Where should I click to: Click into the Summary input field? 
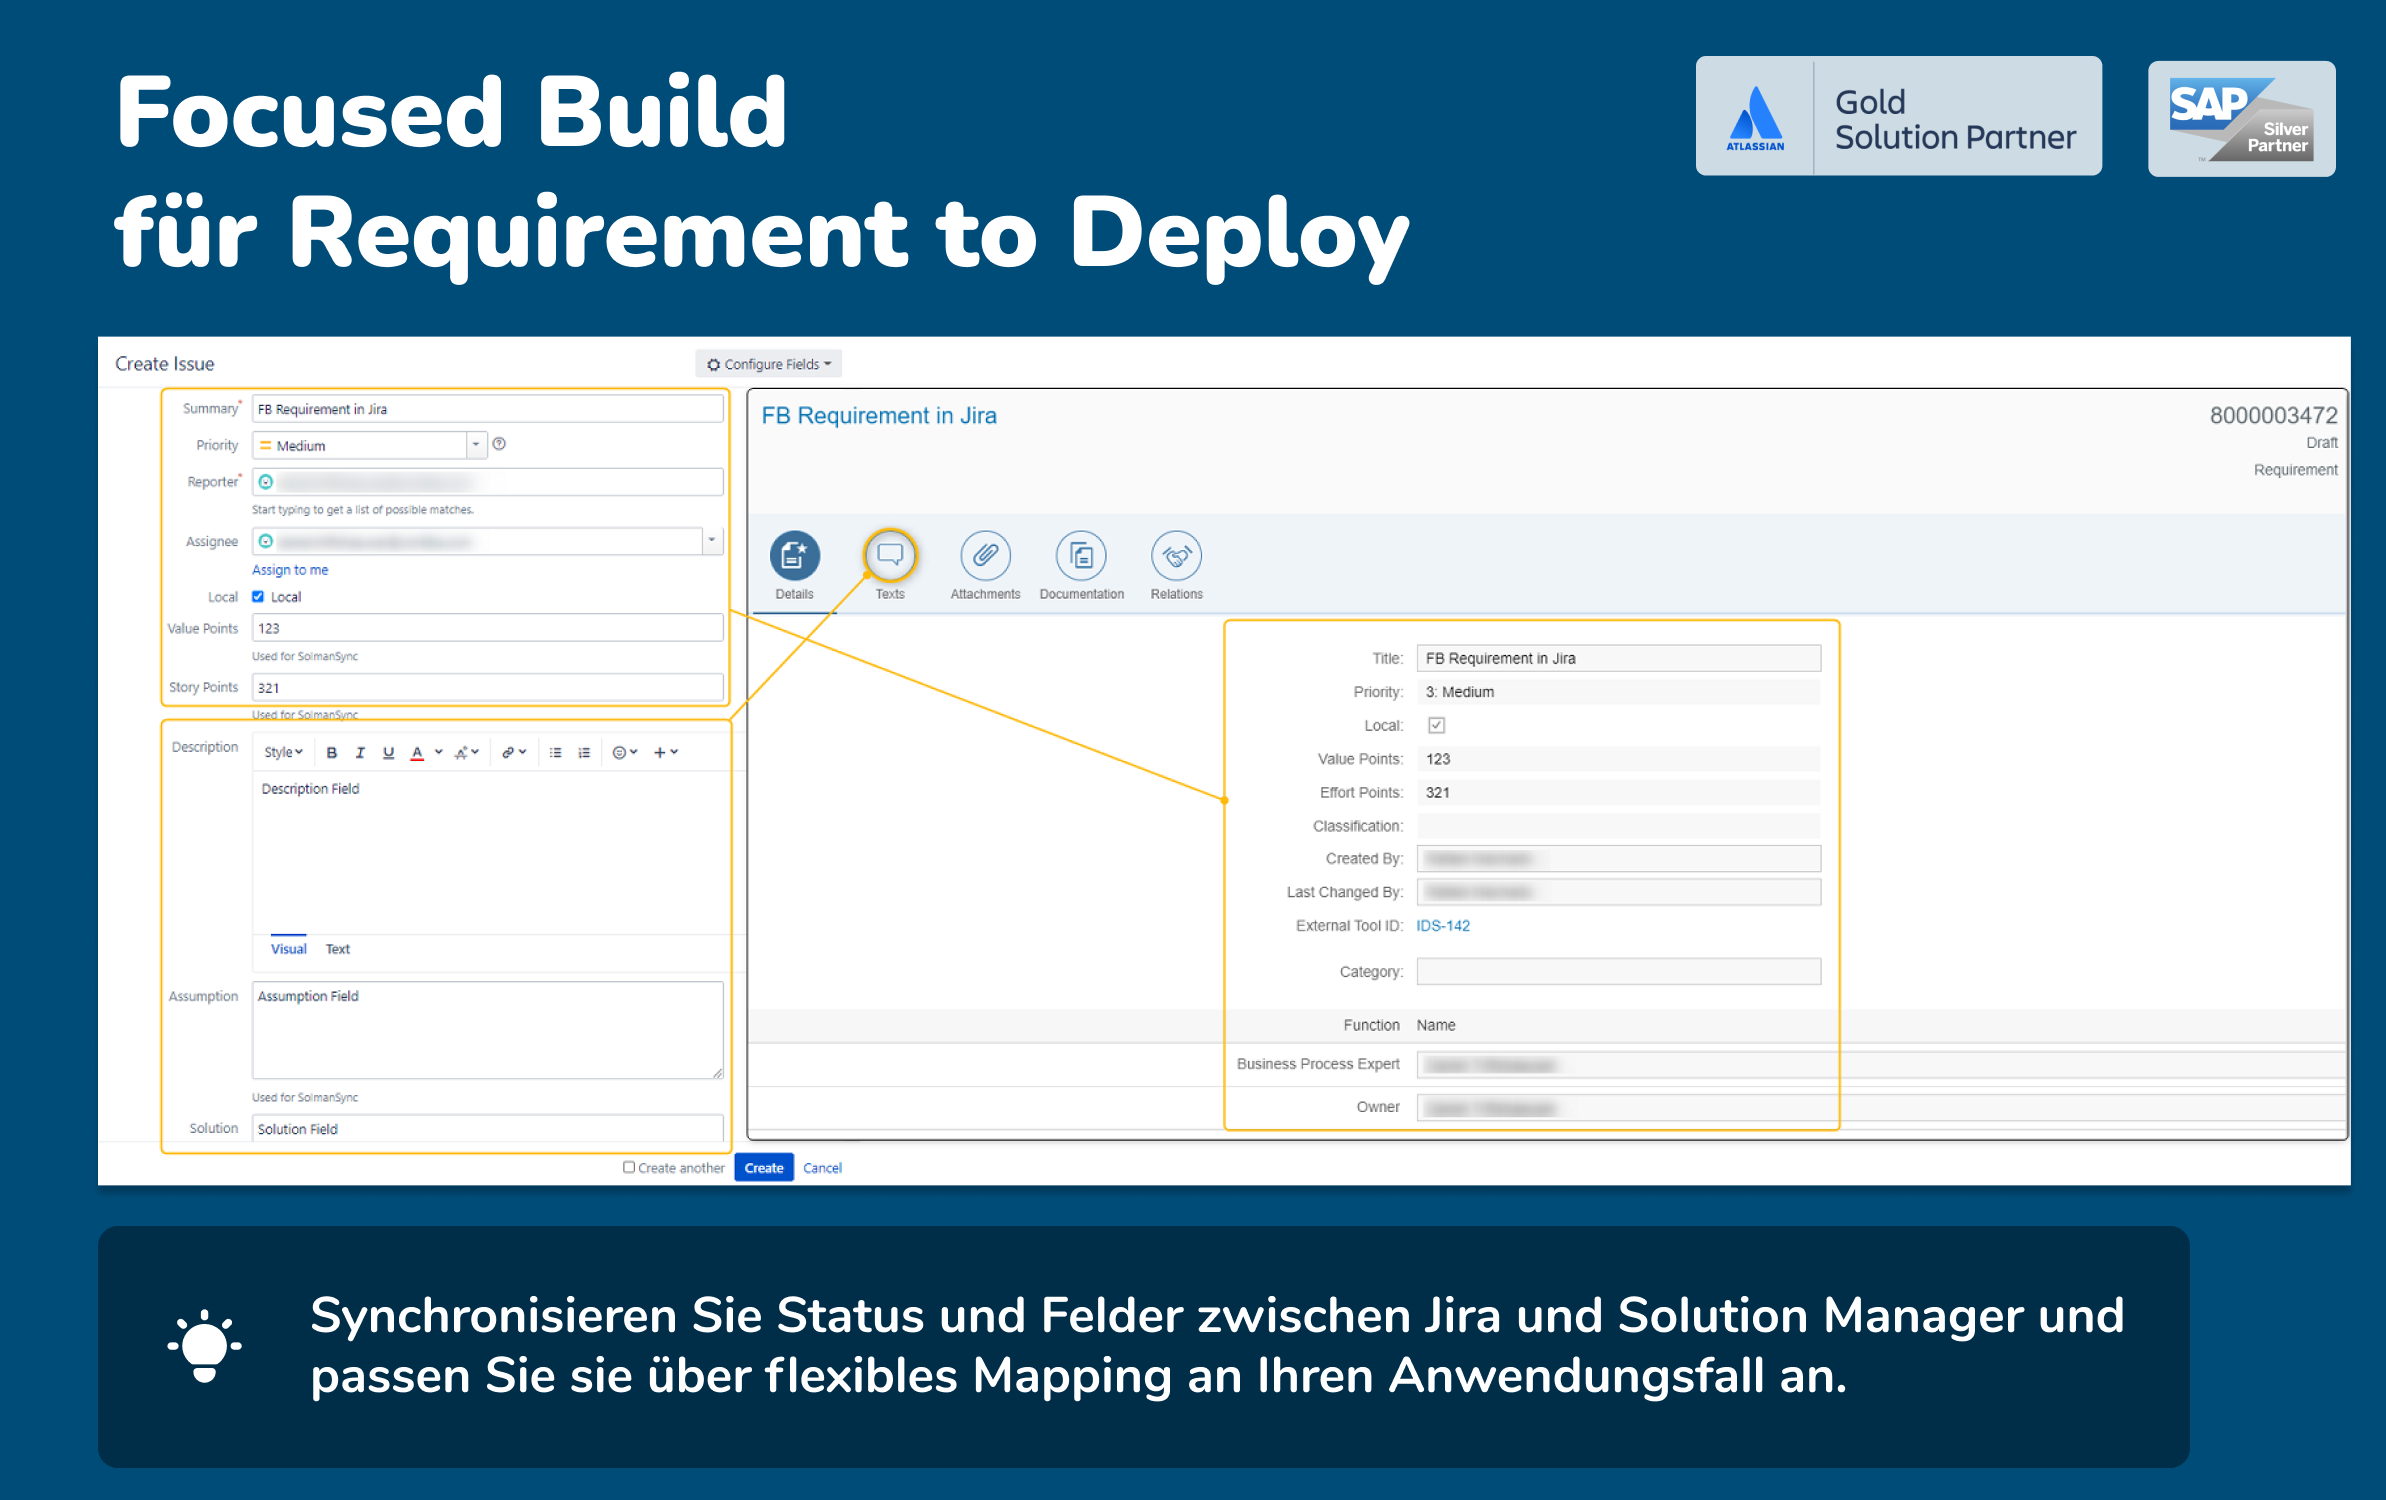(x=487, y=409)
